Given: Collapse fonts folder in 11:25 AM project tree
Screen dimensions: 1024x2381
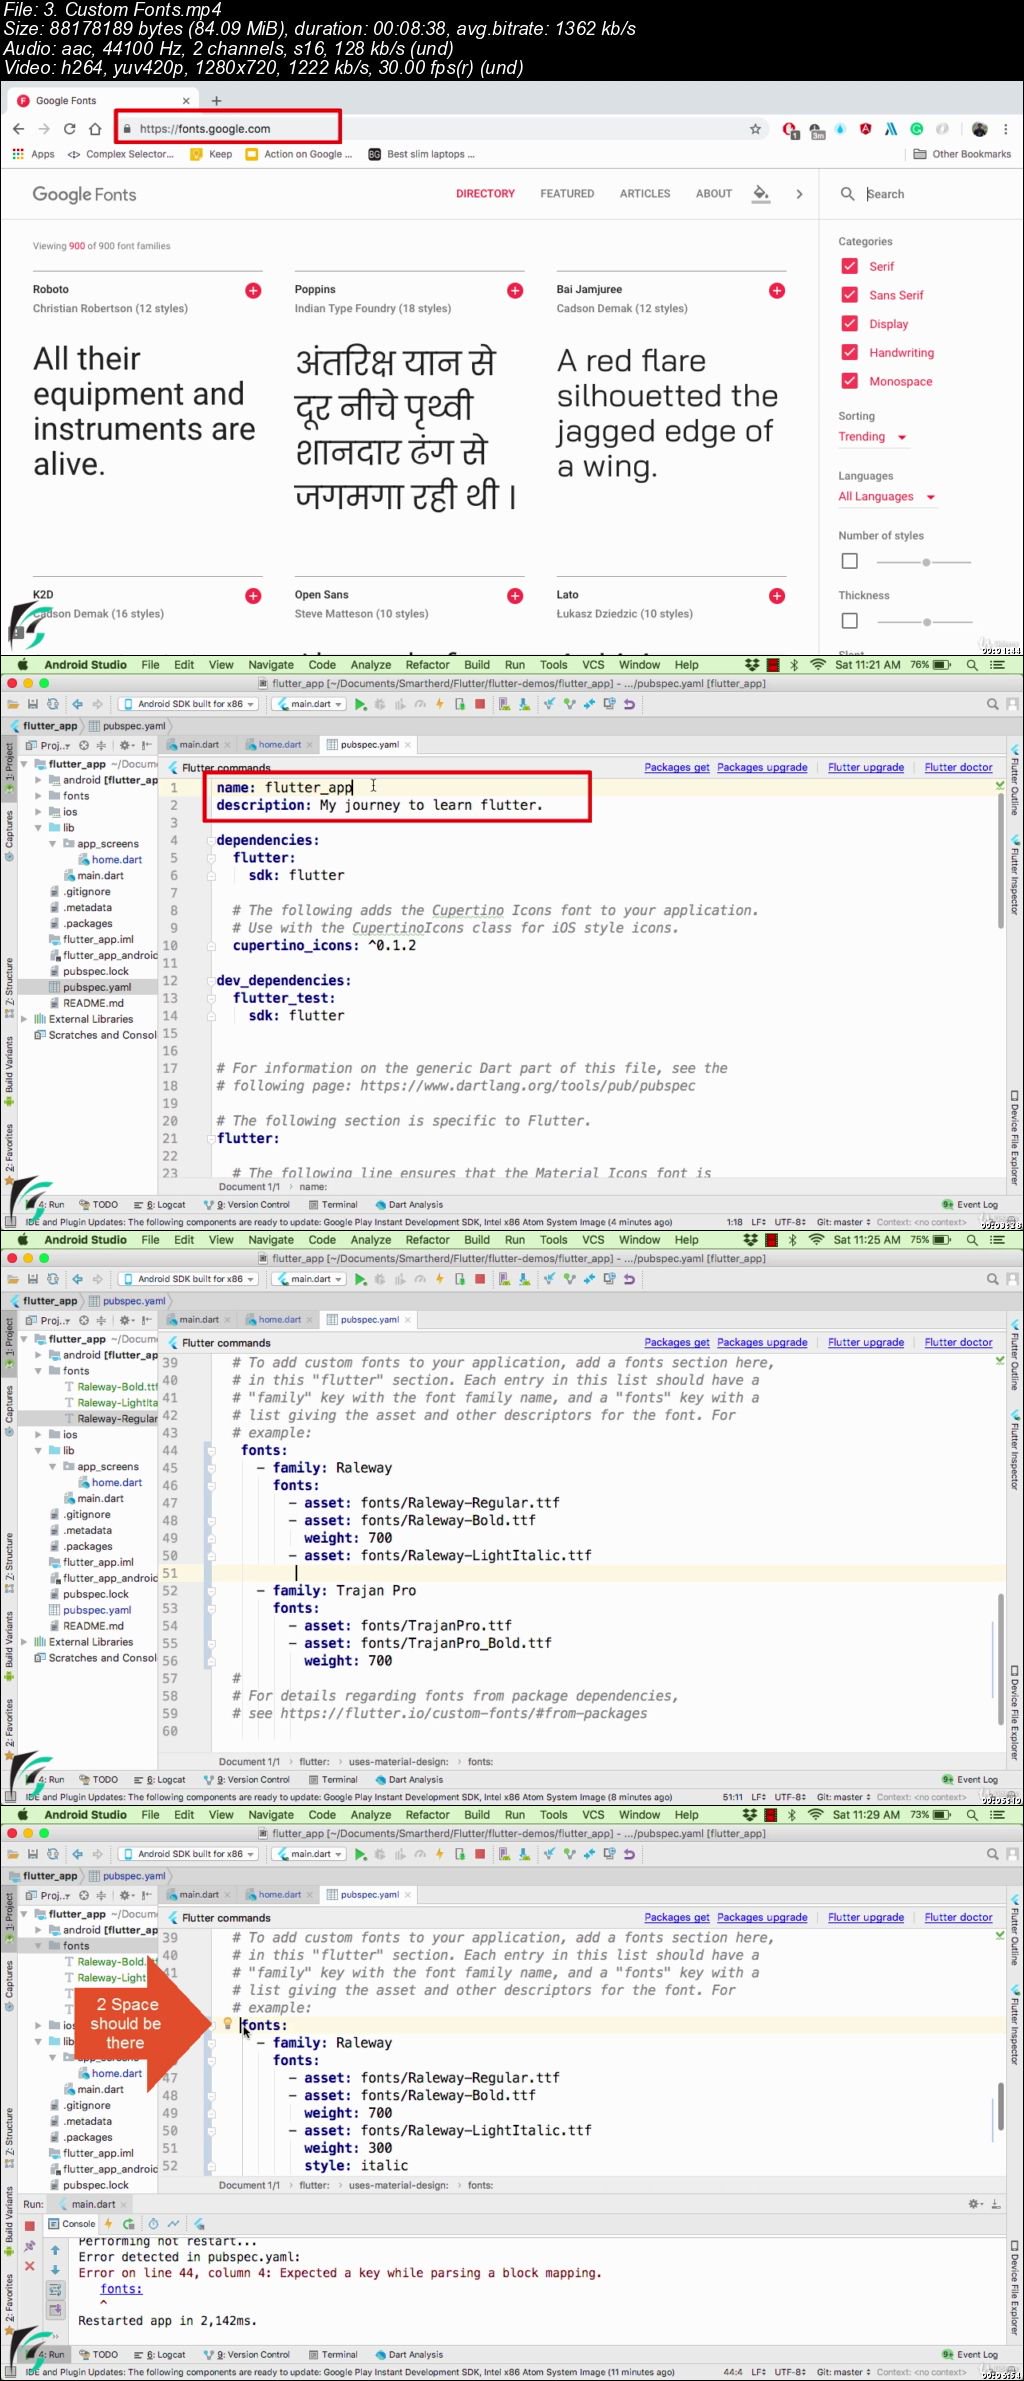Looking at the screenshot, I should [39, 1371].
